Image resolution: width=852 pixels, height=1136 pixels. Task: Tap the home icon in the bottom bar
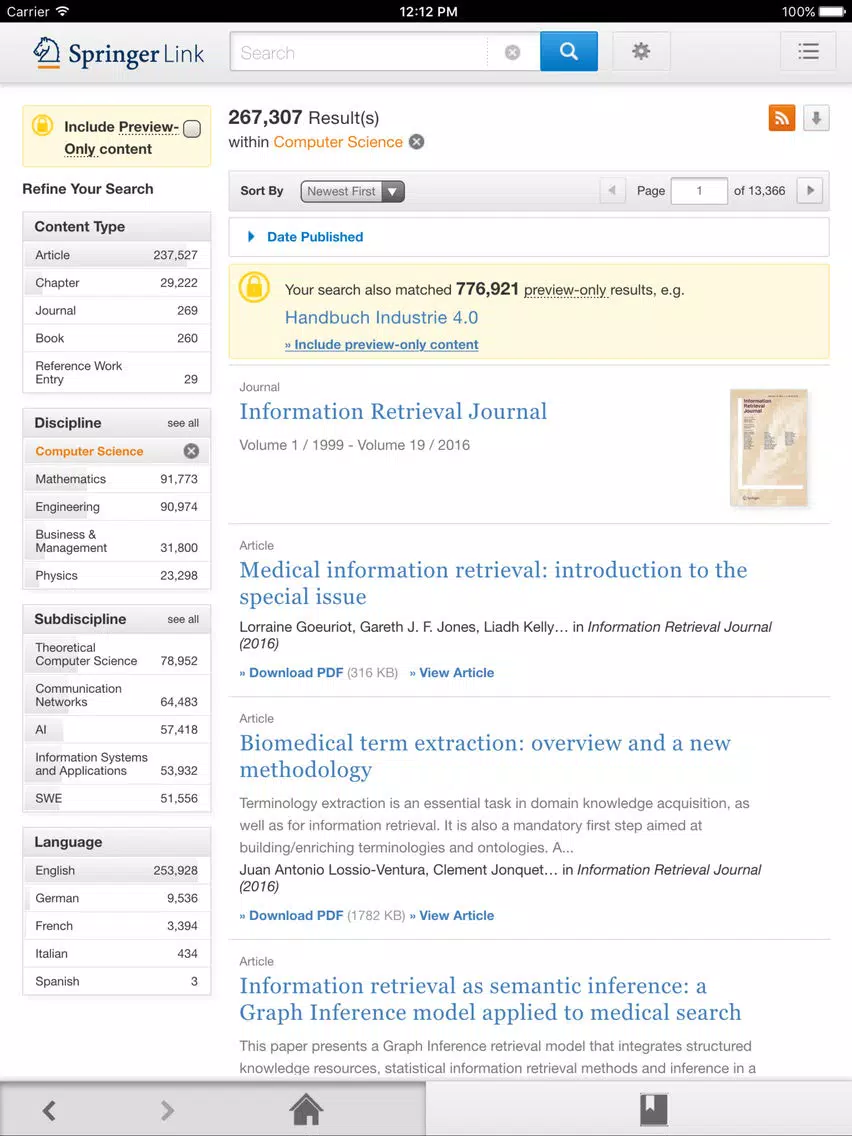(x=306, y=1109)
